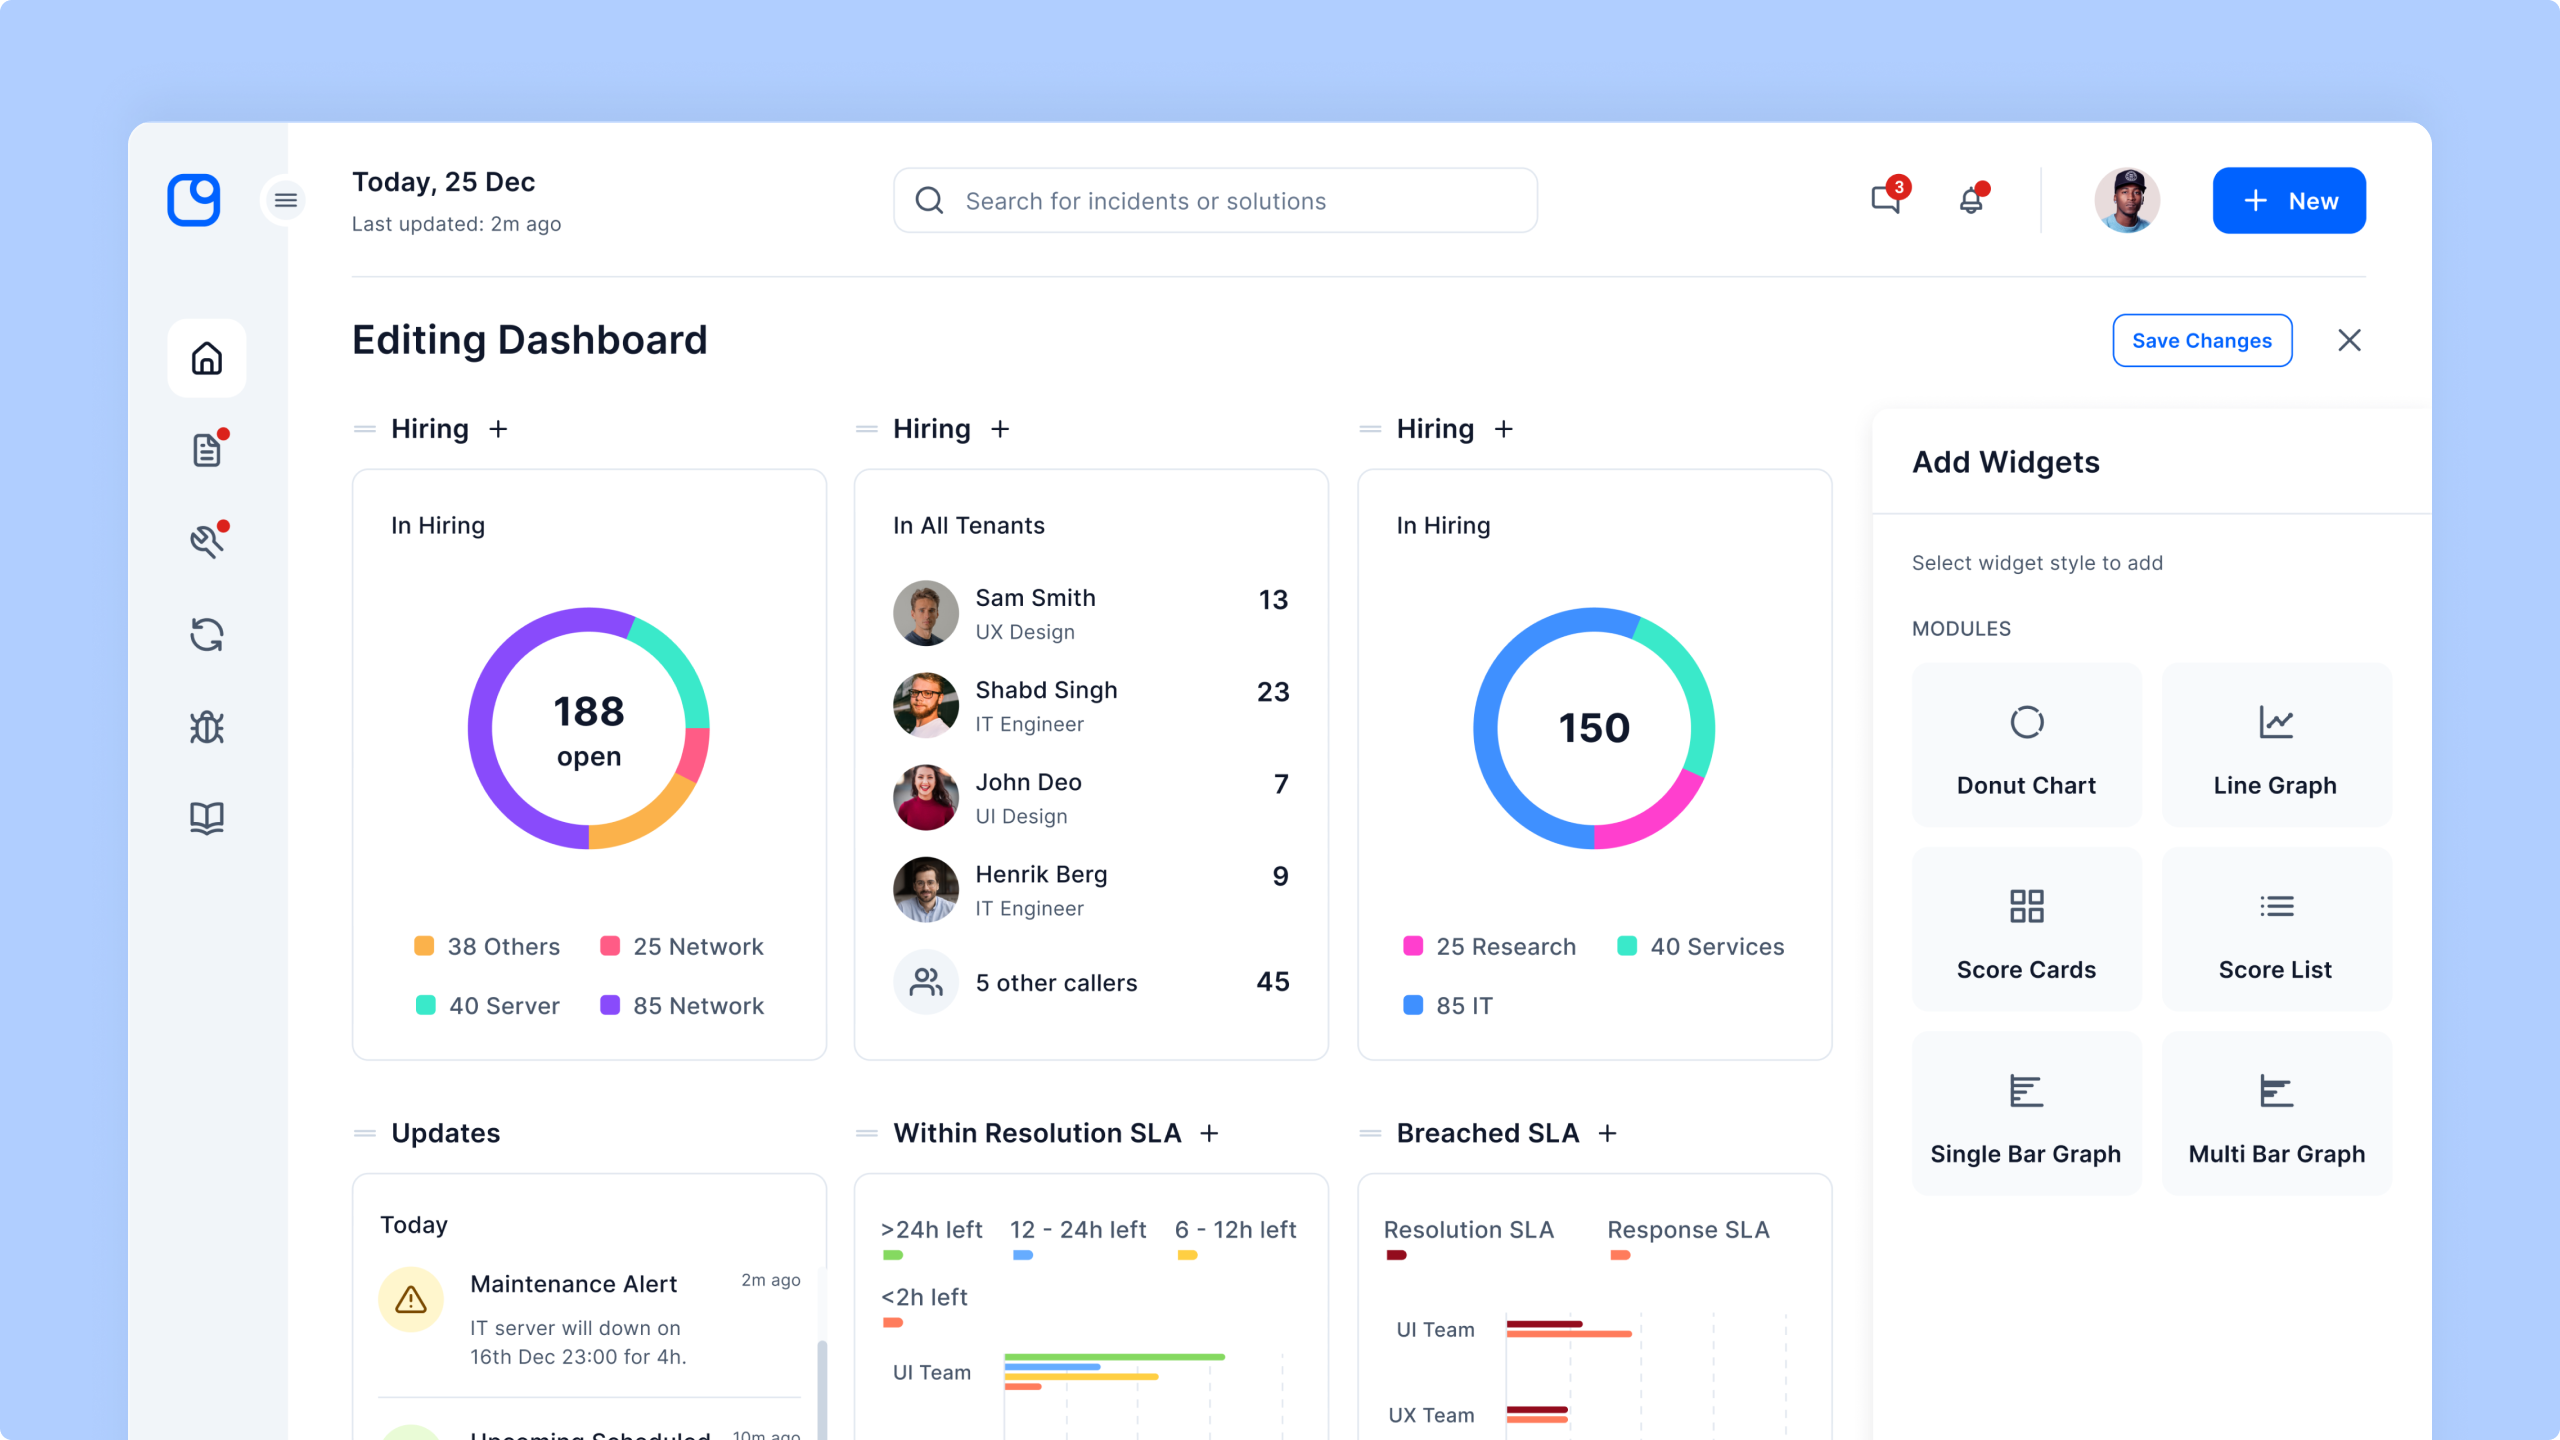Select Donut Chart widget module

click(2027, 745)
